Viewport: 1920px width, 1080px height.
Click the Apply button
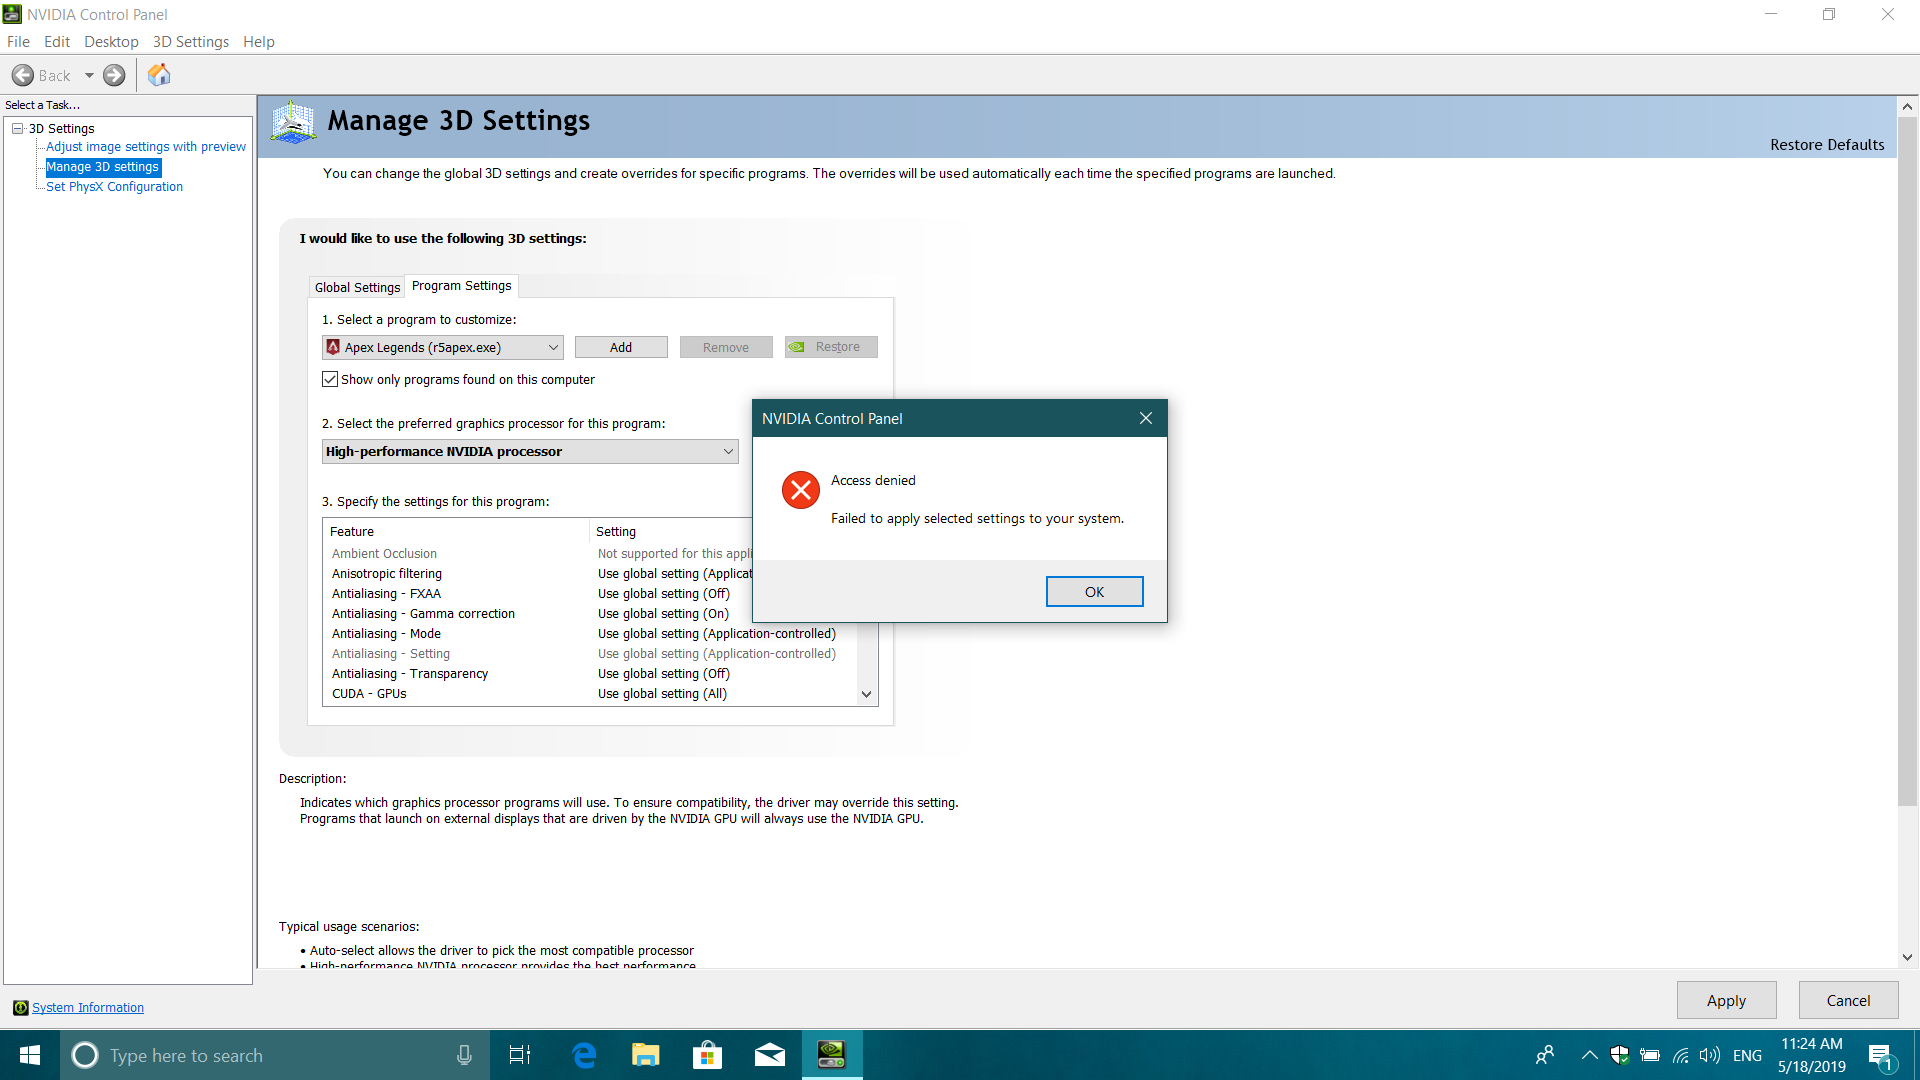pyautogui.click(x=1726, y=1000)
